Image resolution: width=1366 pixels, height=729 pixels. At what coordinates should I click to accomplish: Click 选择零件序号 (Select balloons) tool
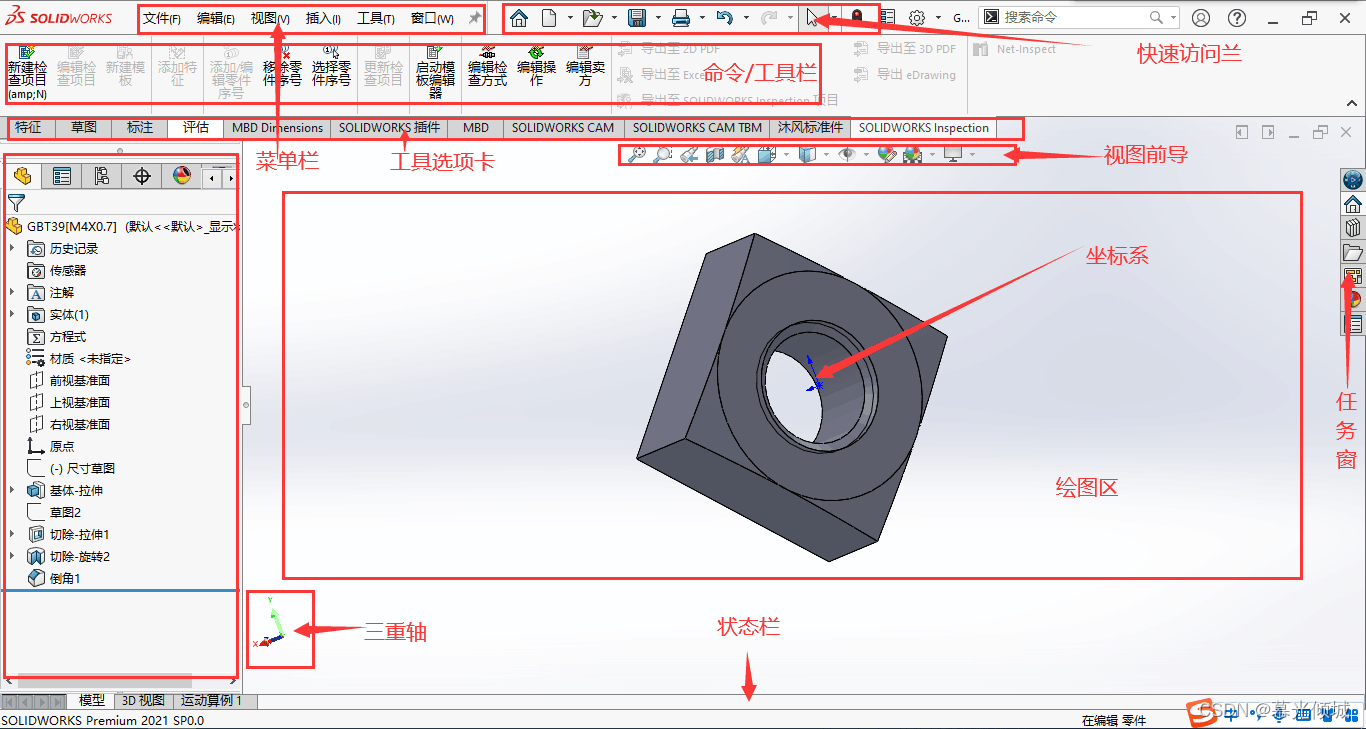click(331, 66)
